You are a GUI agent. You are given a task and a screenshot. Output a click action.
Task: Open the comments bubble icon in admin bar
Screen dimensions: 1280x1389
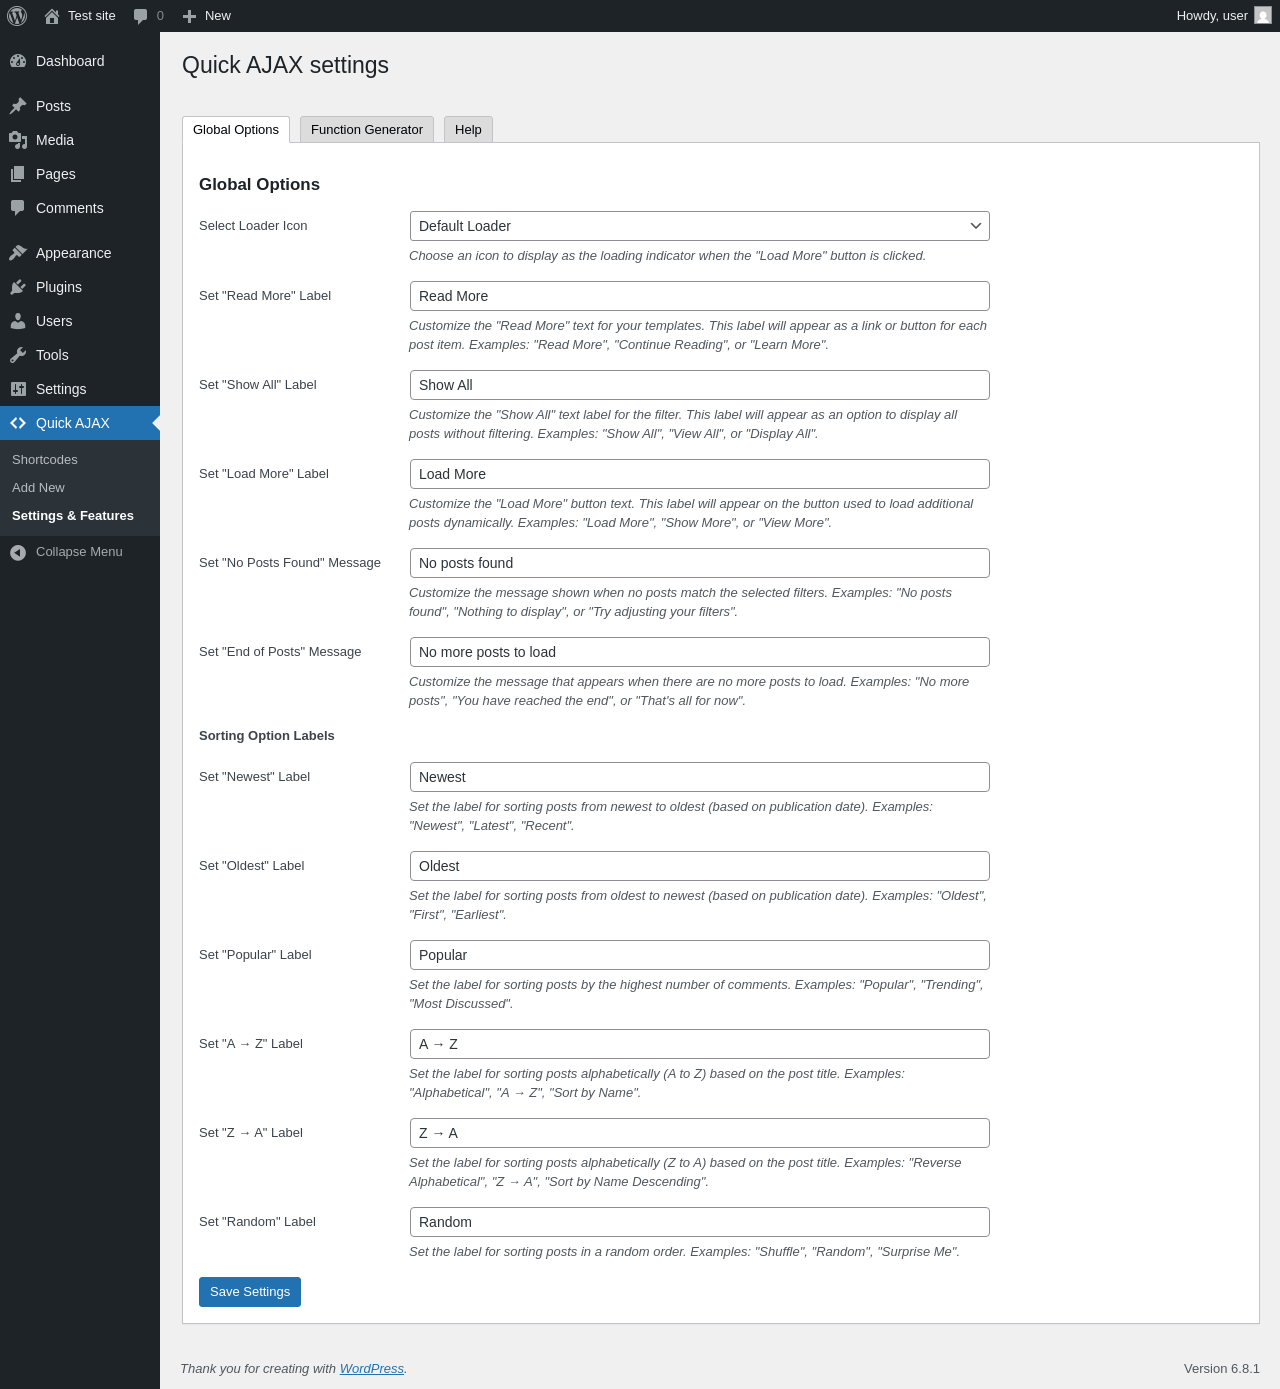[140, 16]
